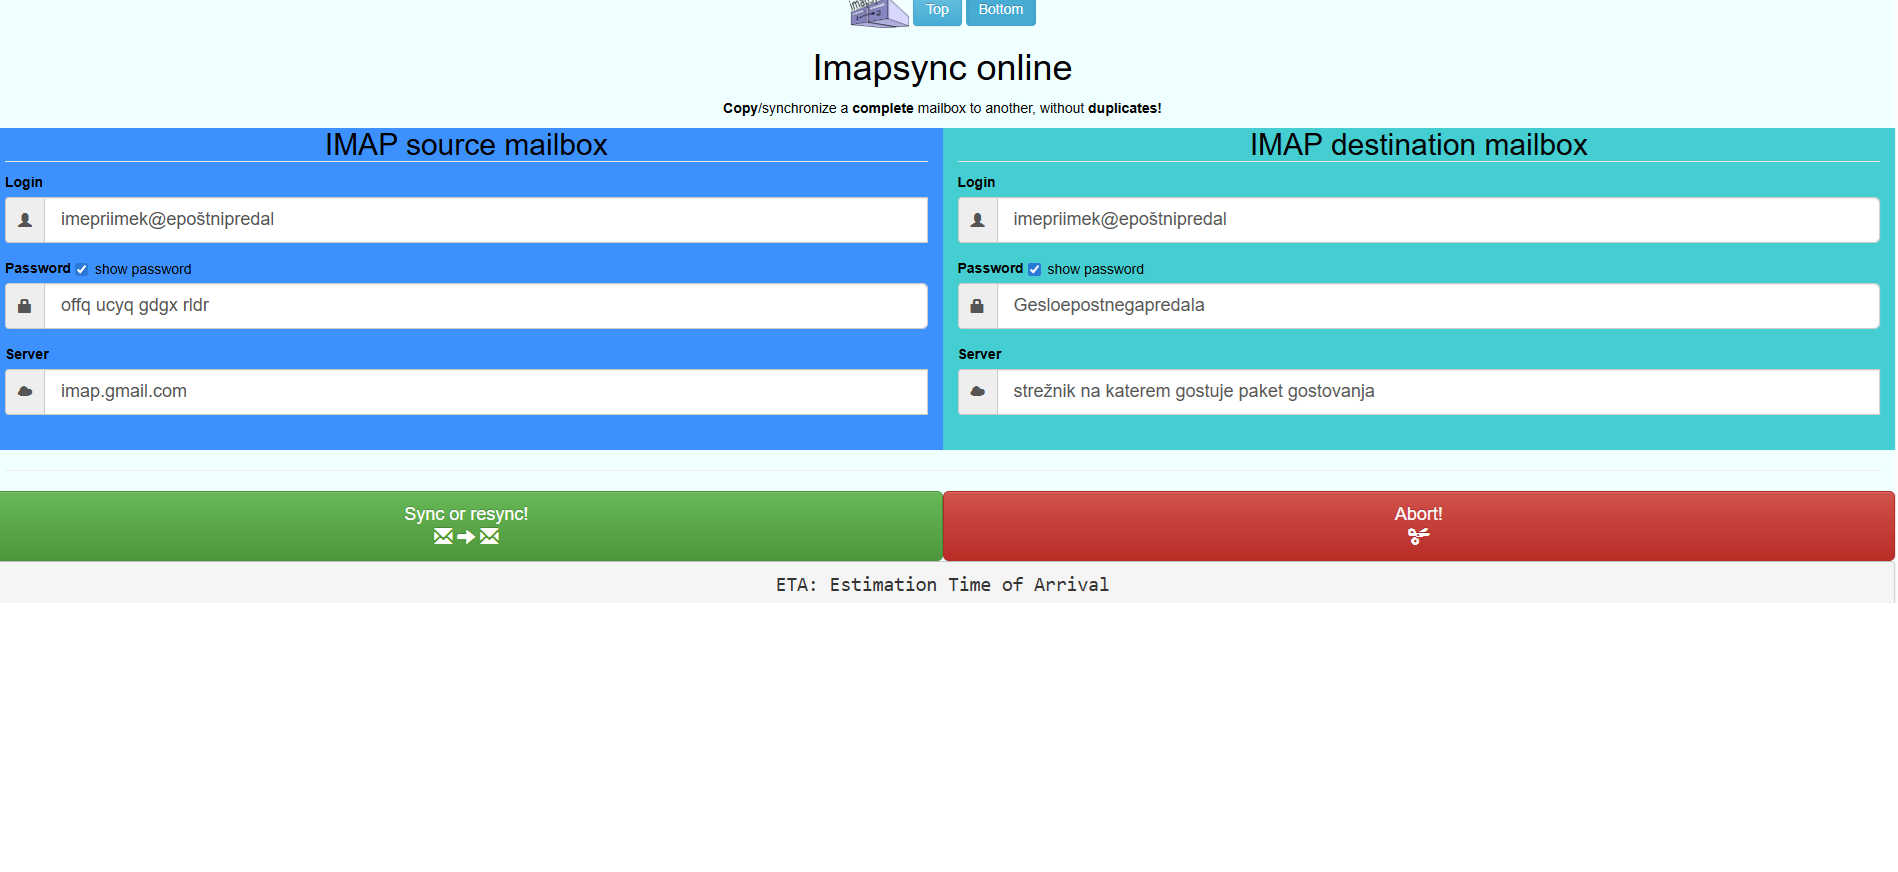Click the cloud icon beside source server
1898x872 pixels.
point(25,392)
